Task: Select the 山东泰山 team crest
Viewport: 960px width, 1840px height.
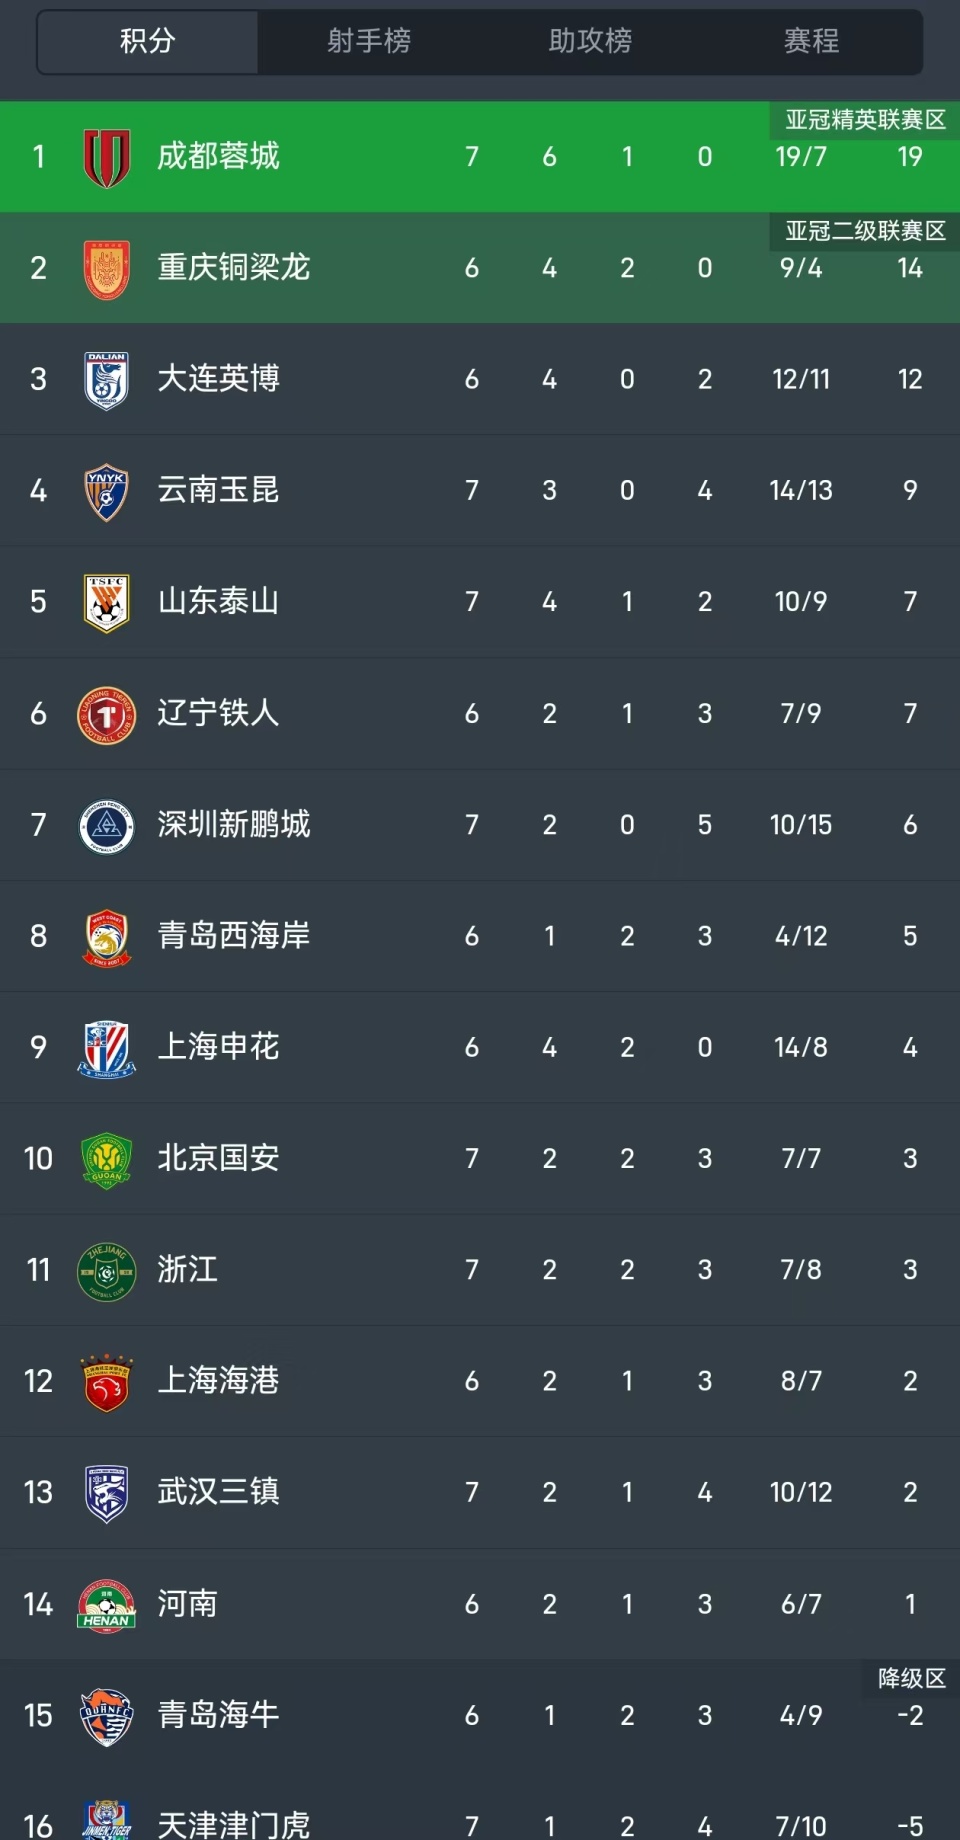Action: tap(106, 602)
